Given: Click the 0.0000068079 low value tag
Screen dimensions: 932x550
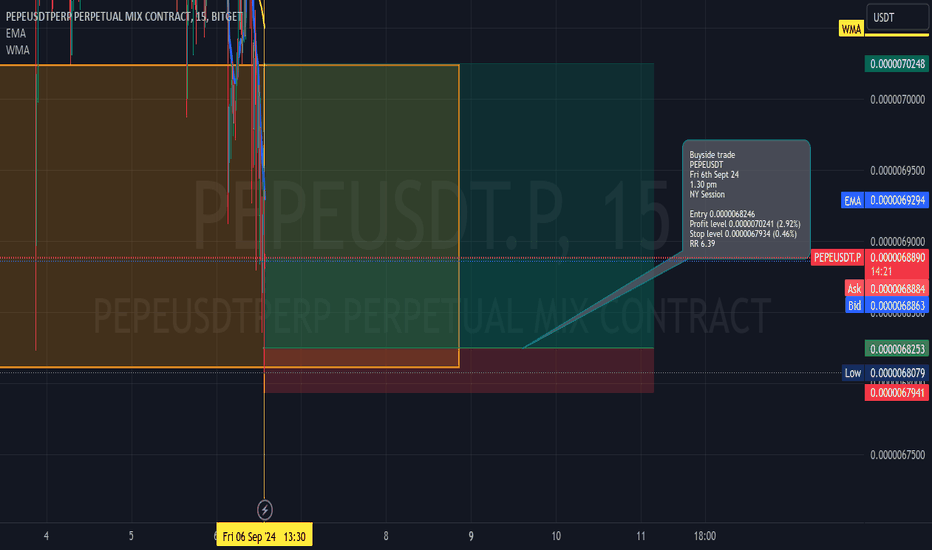Looking at the screenshot, I should coord(897,373).
